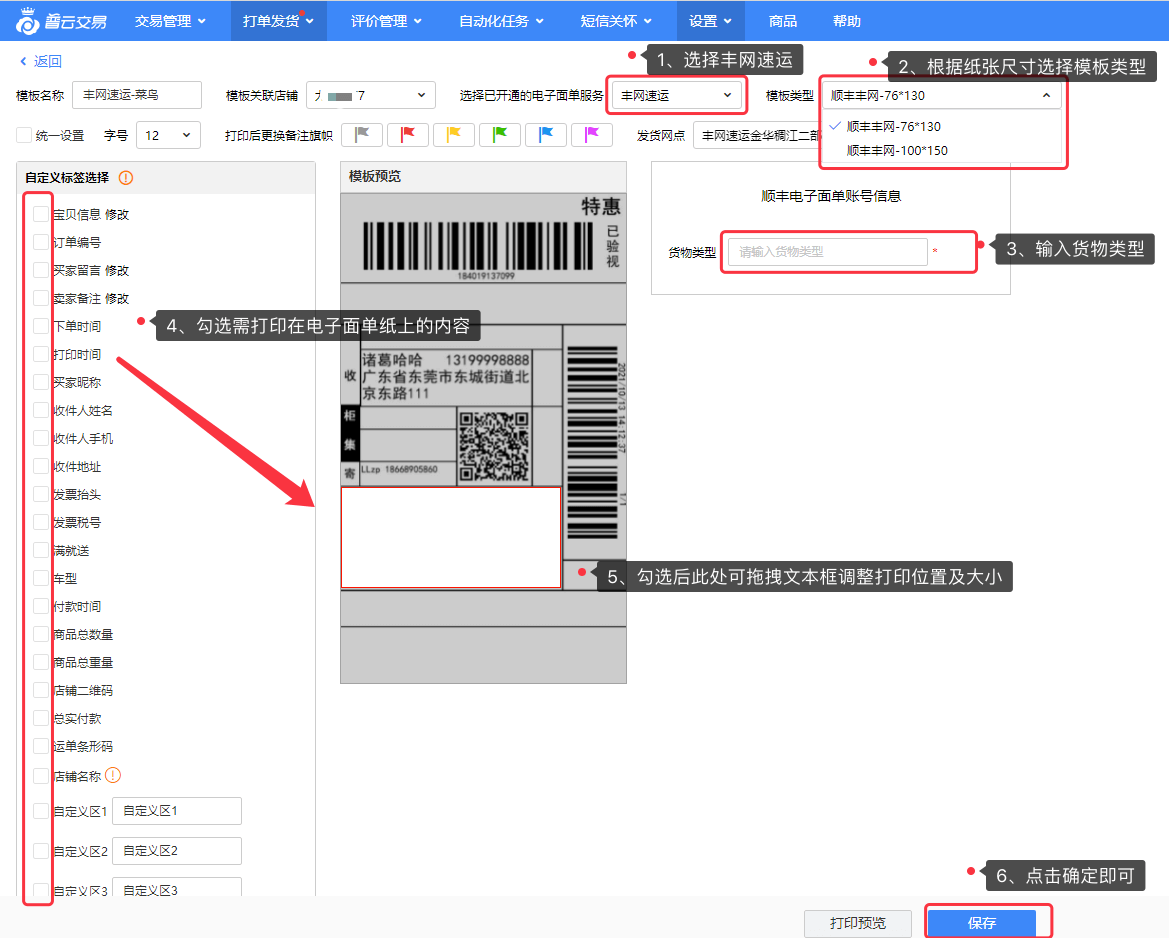Click the 自定义区1 text field
Screen dimensions: 1169x938
coord(177,811)
